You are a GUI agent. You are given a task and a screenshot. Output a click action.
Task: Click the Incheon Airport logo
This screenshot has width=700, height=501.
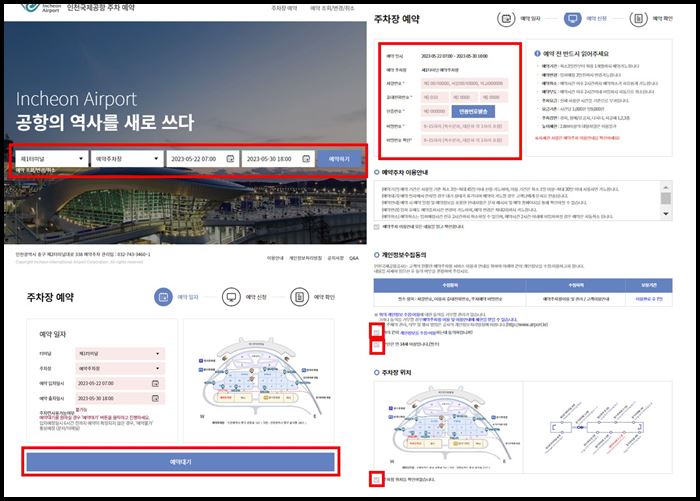pyautogui.click(x=41, y=7)
